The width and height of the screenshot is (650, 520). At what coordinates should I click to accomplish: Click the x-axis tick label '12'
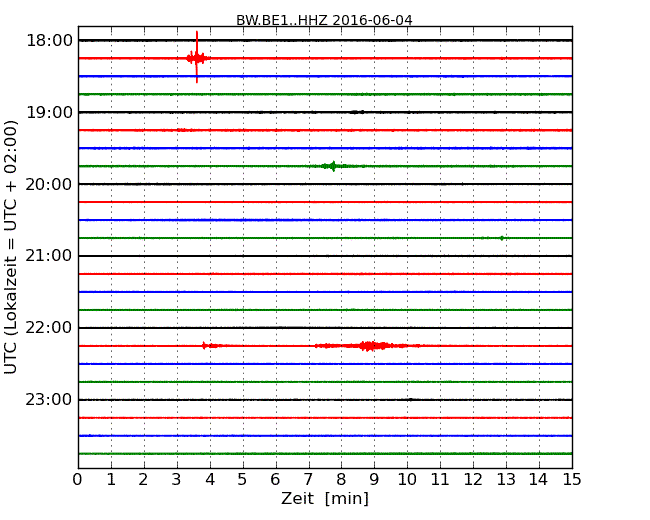click(x=473, y=479)
